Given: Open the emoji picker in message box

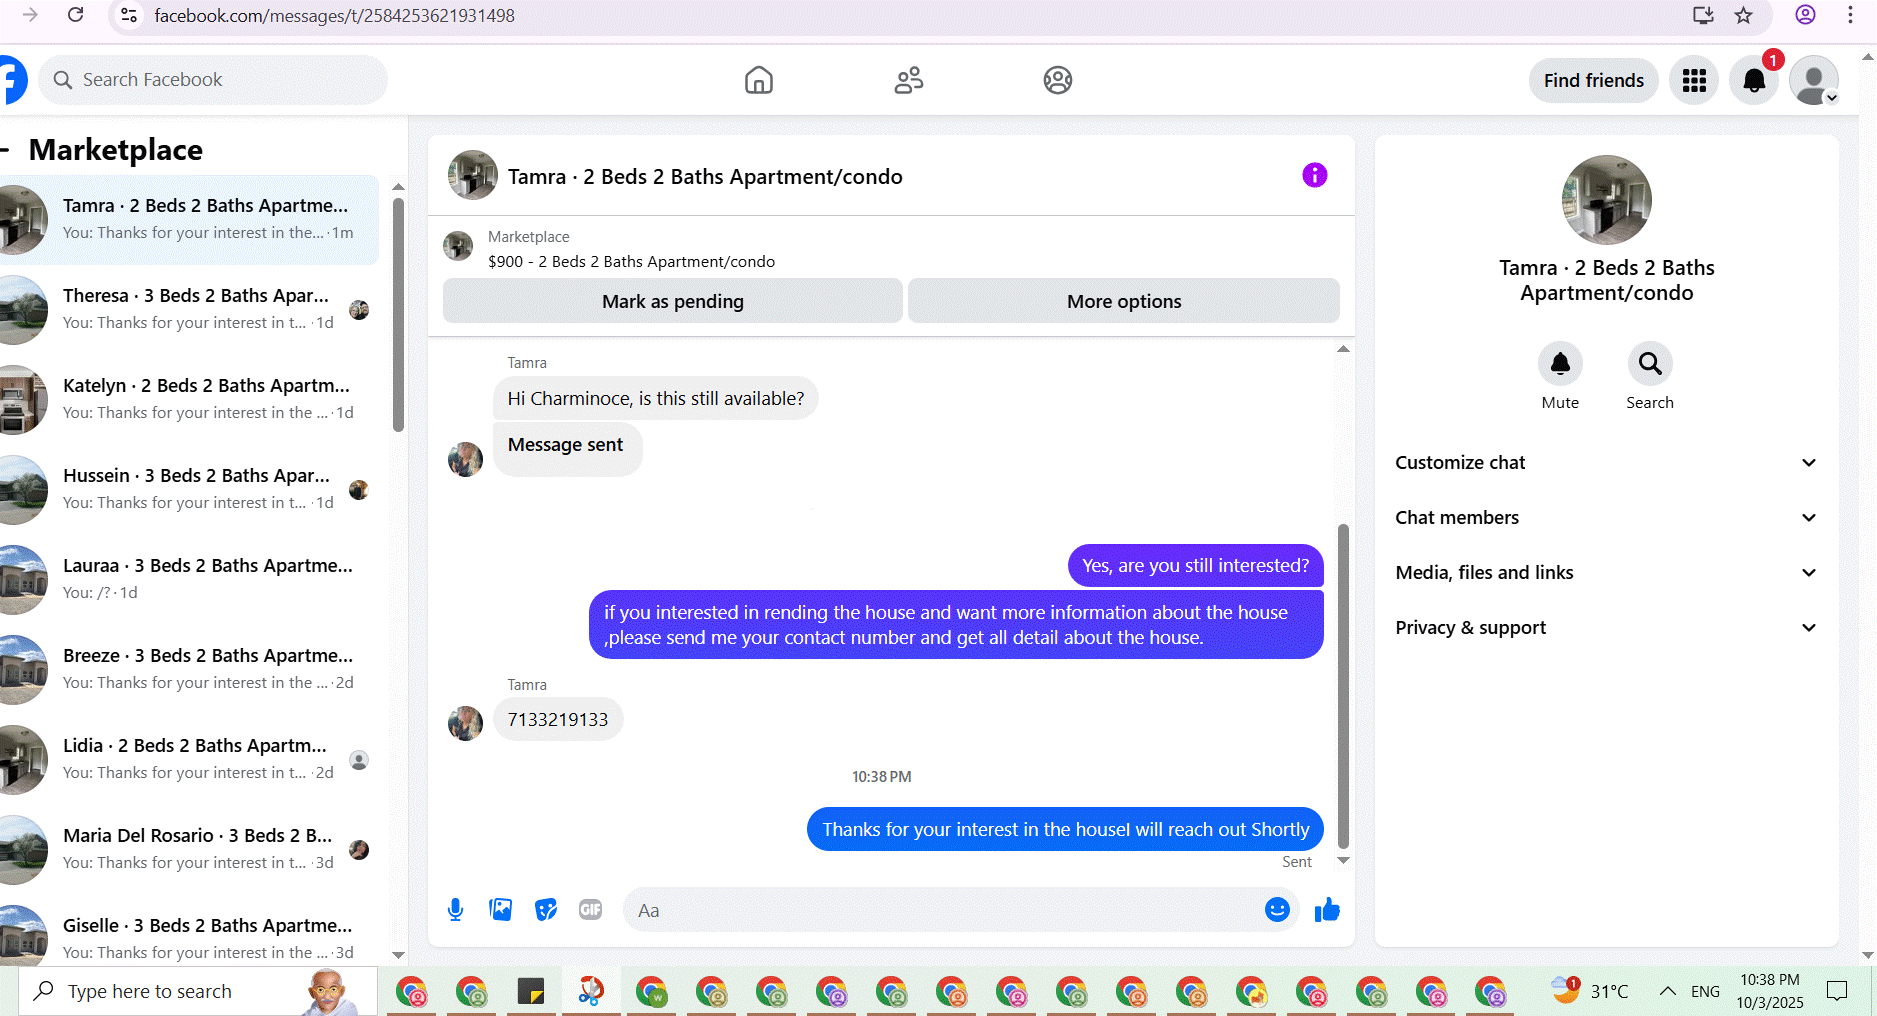Looking at the screenshot, I should pyautogui.click(x=1277, y=909).
